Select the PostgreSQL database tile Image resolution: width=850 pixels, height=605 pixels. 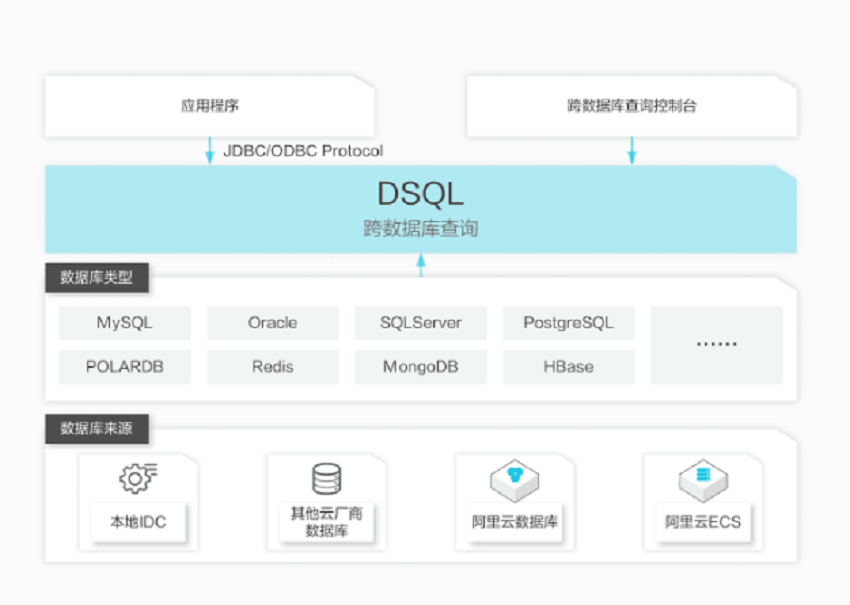tap(569, 323)
